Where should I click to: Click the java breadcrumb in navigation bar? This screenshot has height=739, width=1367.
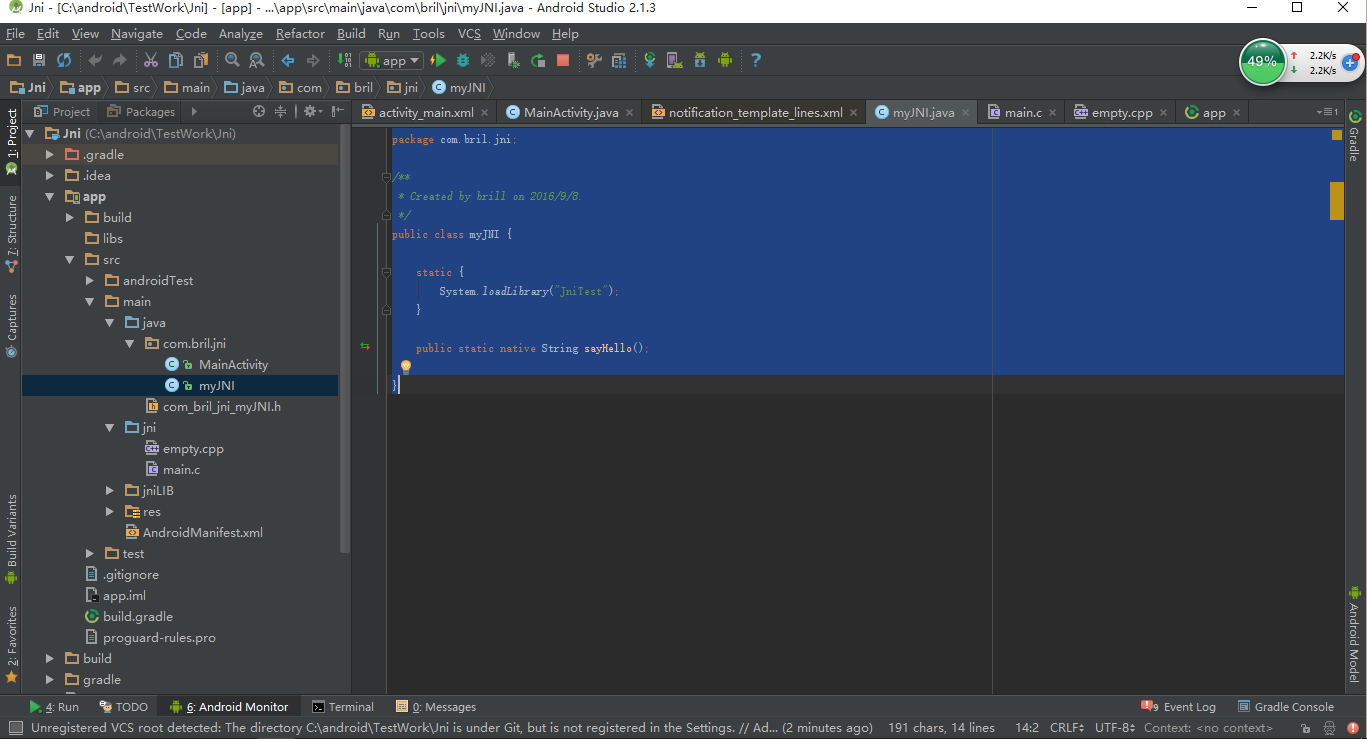245,88
